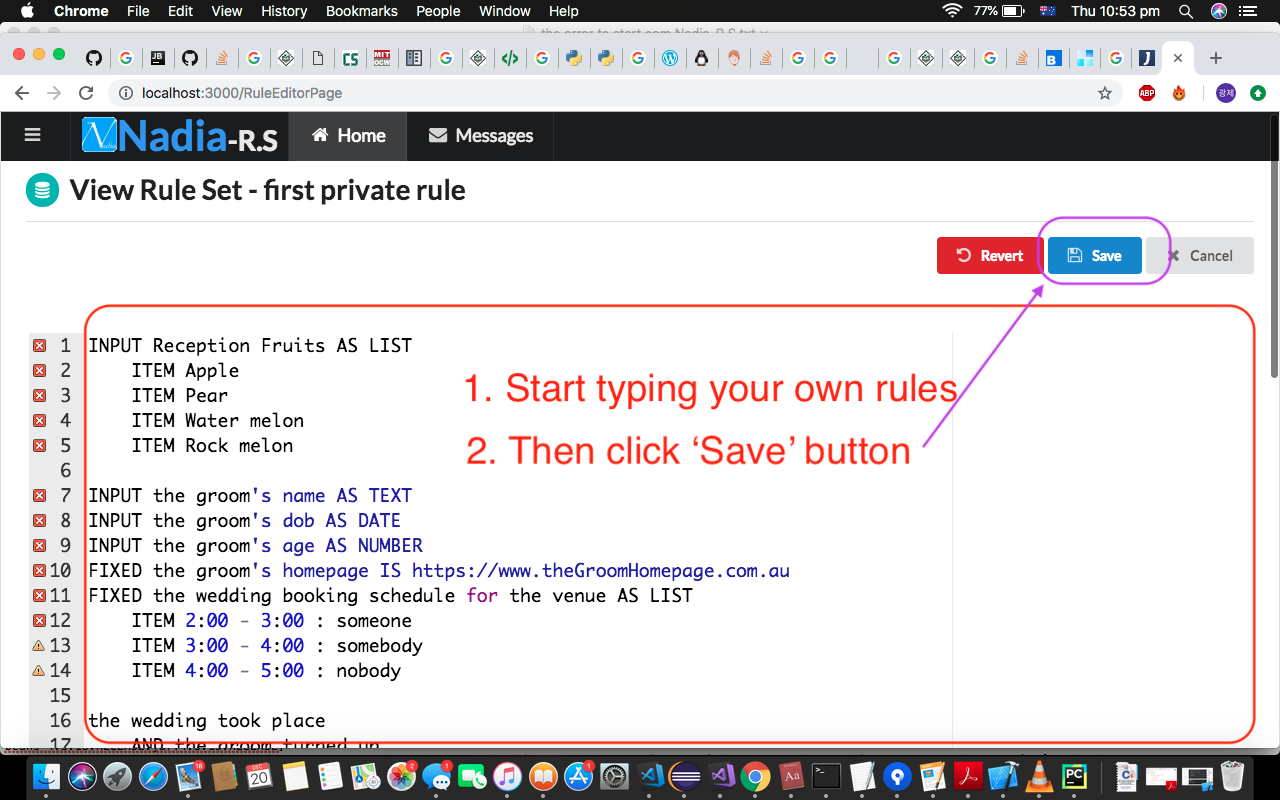Go to Home in the navbar
The height and width of the screenshot is (800, 1280).
click(x=348, y=136)
